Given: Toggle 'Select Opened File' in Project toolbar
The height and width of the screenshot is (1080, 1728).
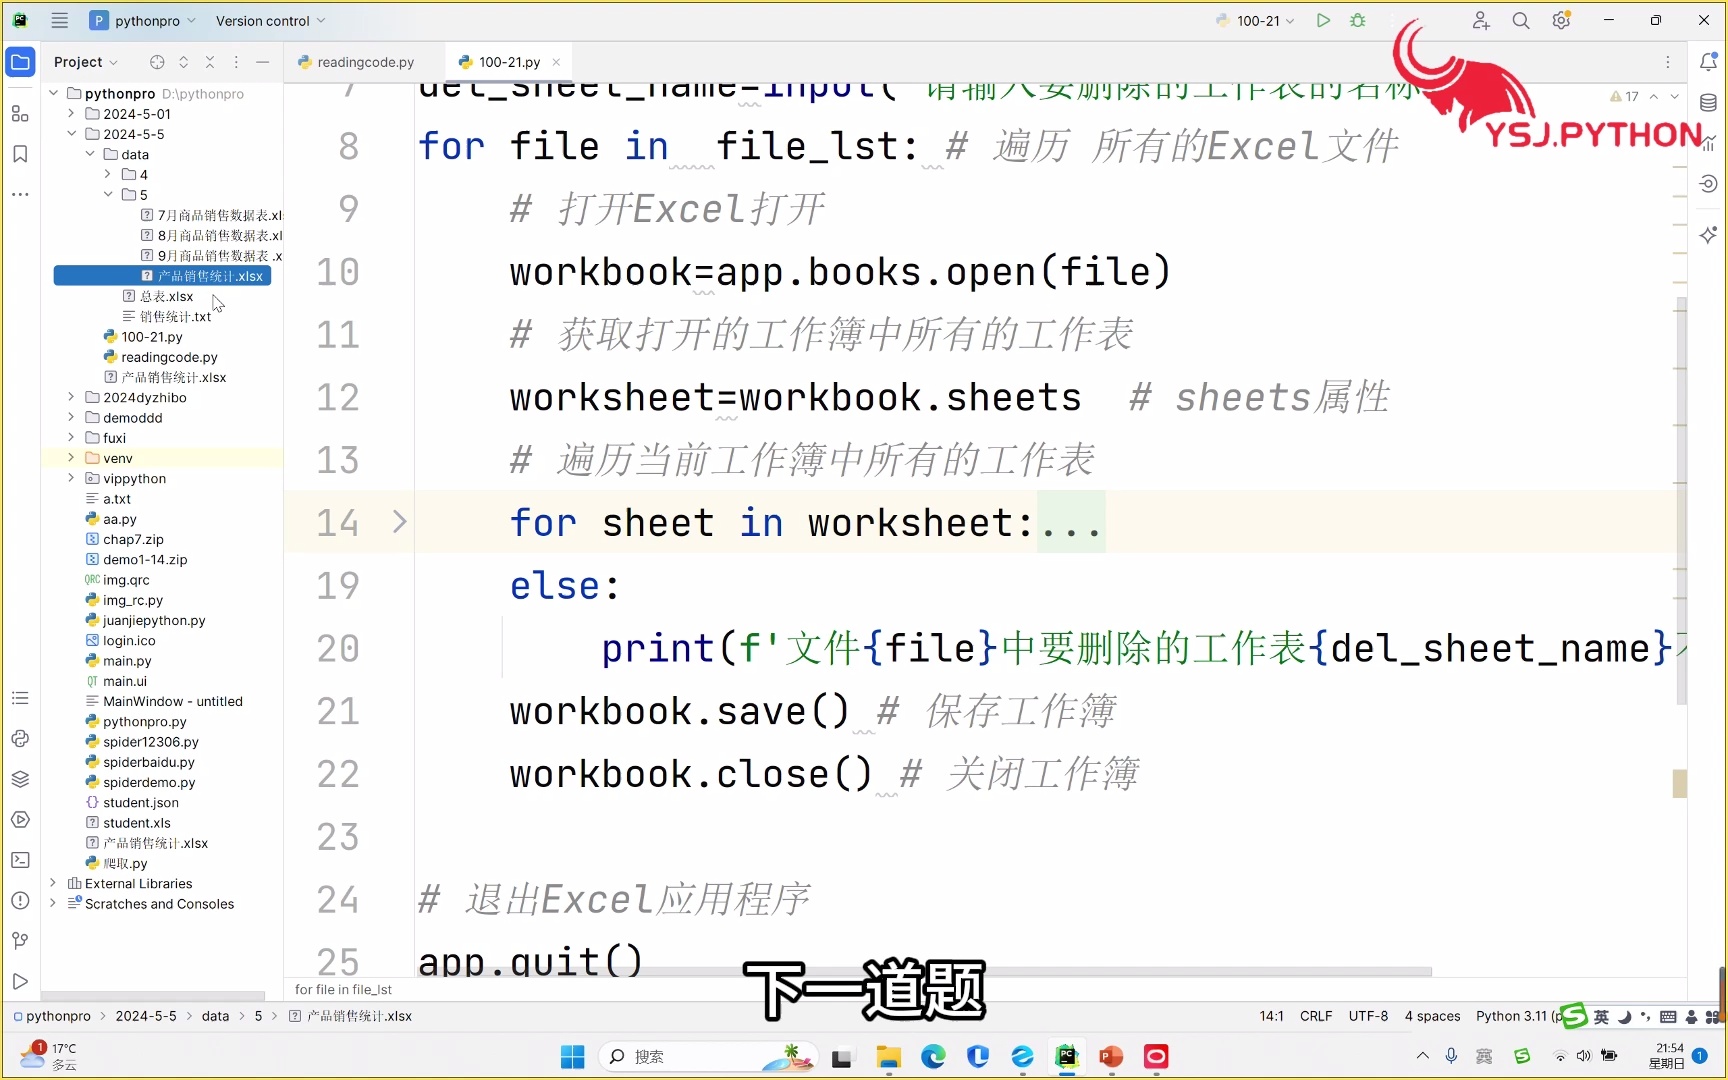Looking at the screenshot, I should pos(156,62).
